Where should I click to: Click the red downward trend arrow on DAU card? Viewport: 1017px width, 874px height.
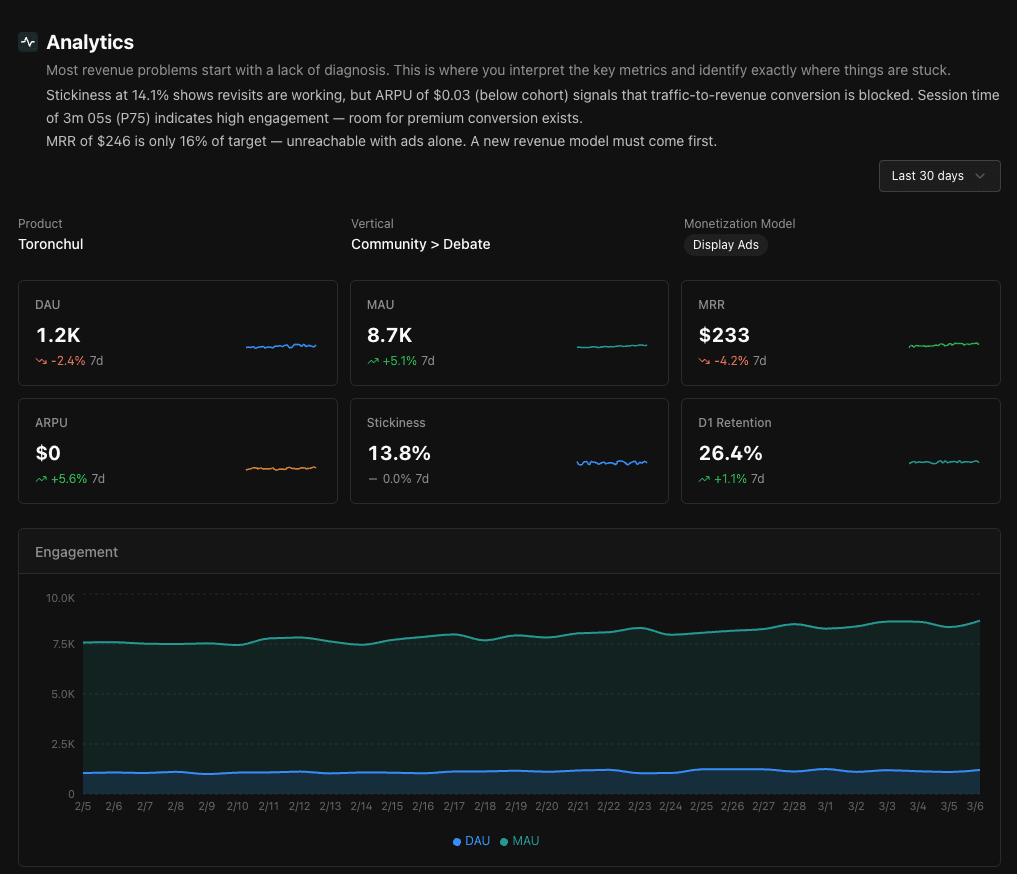tap(42, 361)
